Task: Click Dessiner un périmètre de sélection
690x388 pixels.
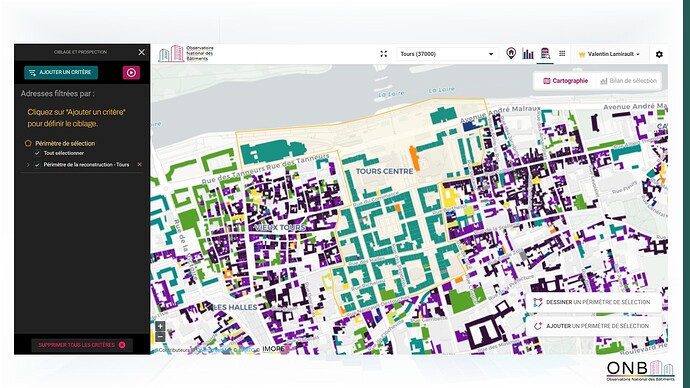Action: pyautogui.click(x=594, y=302)
